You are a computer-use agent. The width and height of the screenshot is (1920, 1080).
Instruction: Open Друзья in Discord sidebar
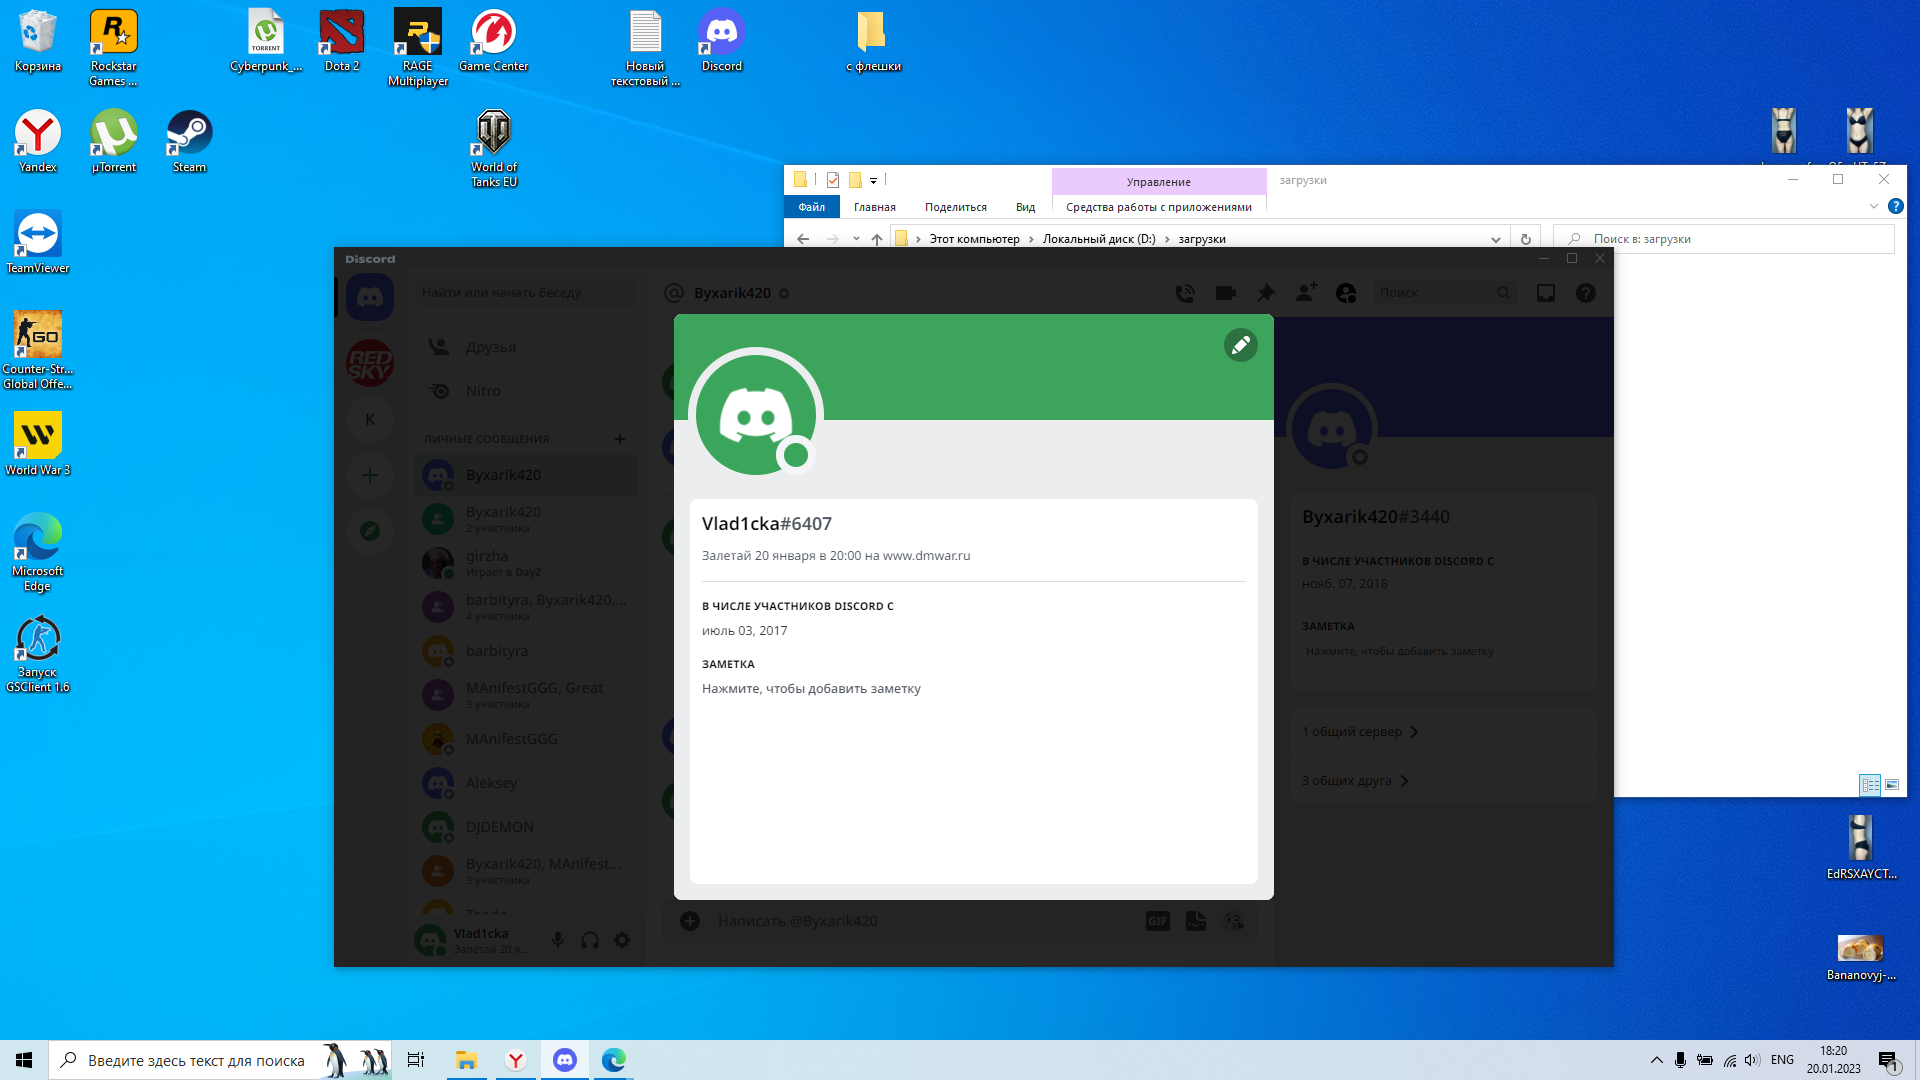click(526, 347)
